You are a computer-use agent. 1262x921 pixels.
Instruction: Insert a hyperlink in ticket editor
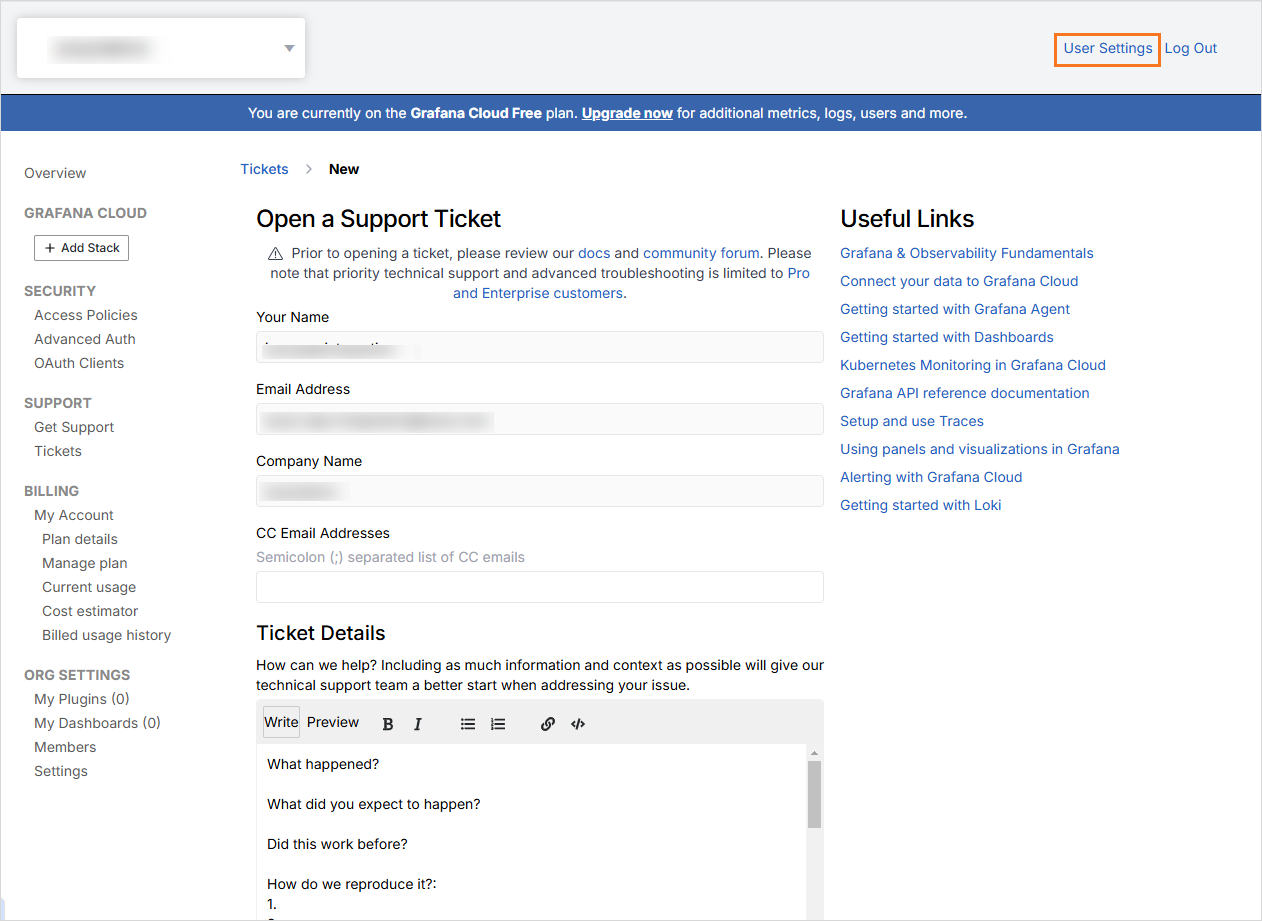coord(548,724)
